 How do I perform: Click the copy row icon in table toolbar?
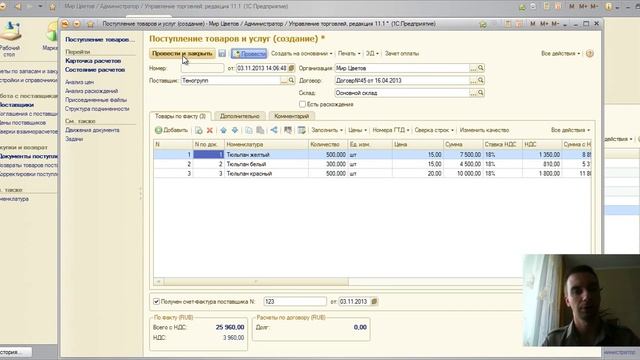click(199, 130)
